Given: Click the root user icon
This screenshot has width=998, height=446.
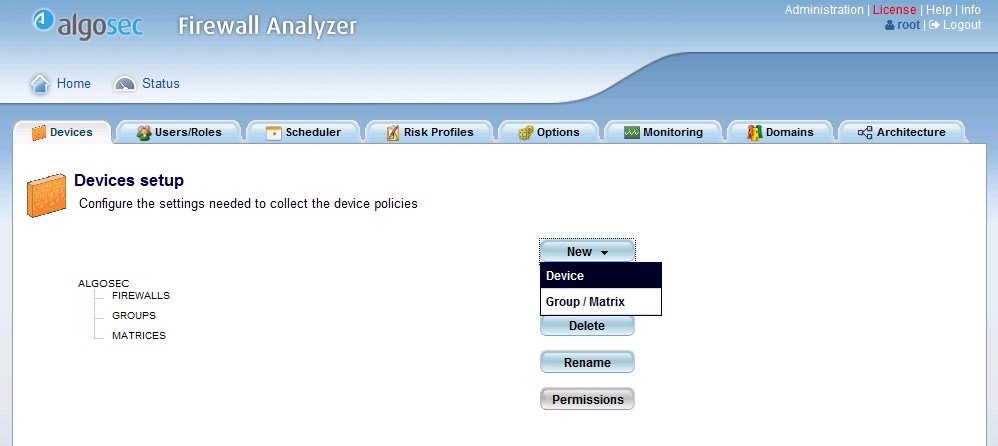Looking at the screenshot, I should (890, 25).
